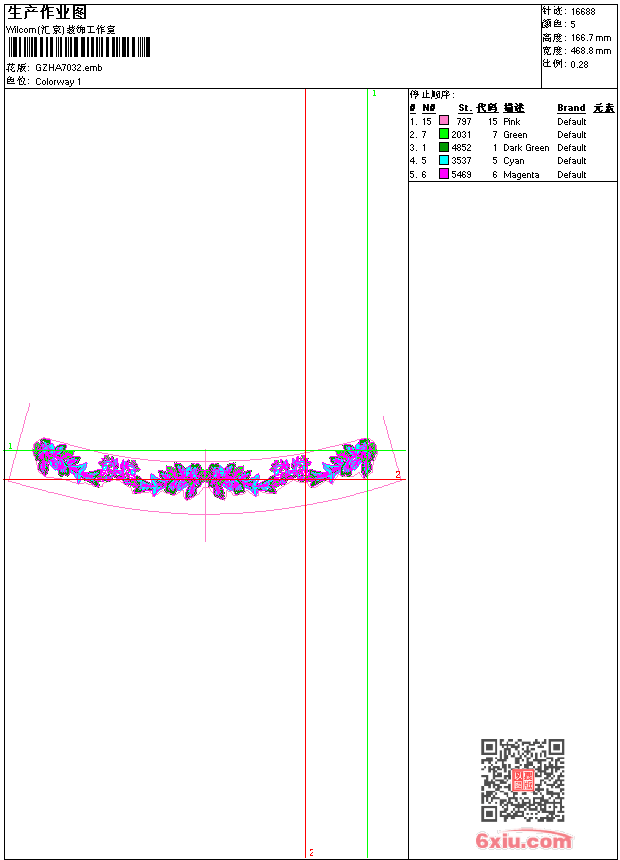Click the QR code image
The height and width of the screenshot is (860, 620).
pos(522,780)
